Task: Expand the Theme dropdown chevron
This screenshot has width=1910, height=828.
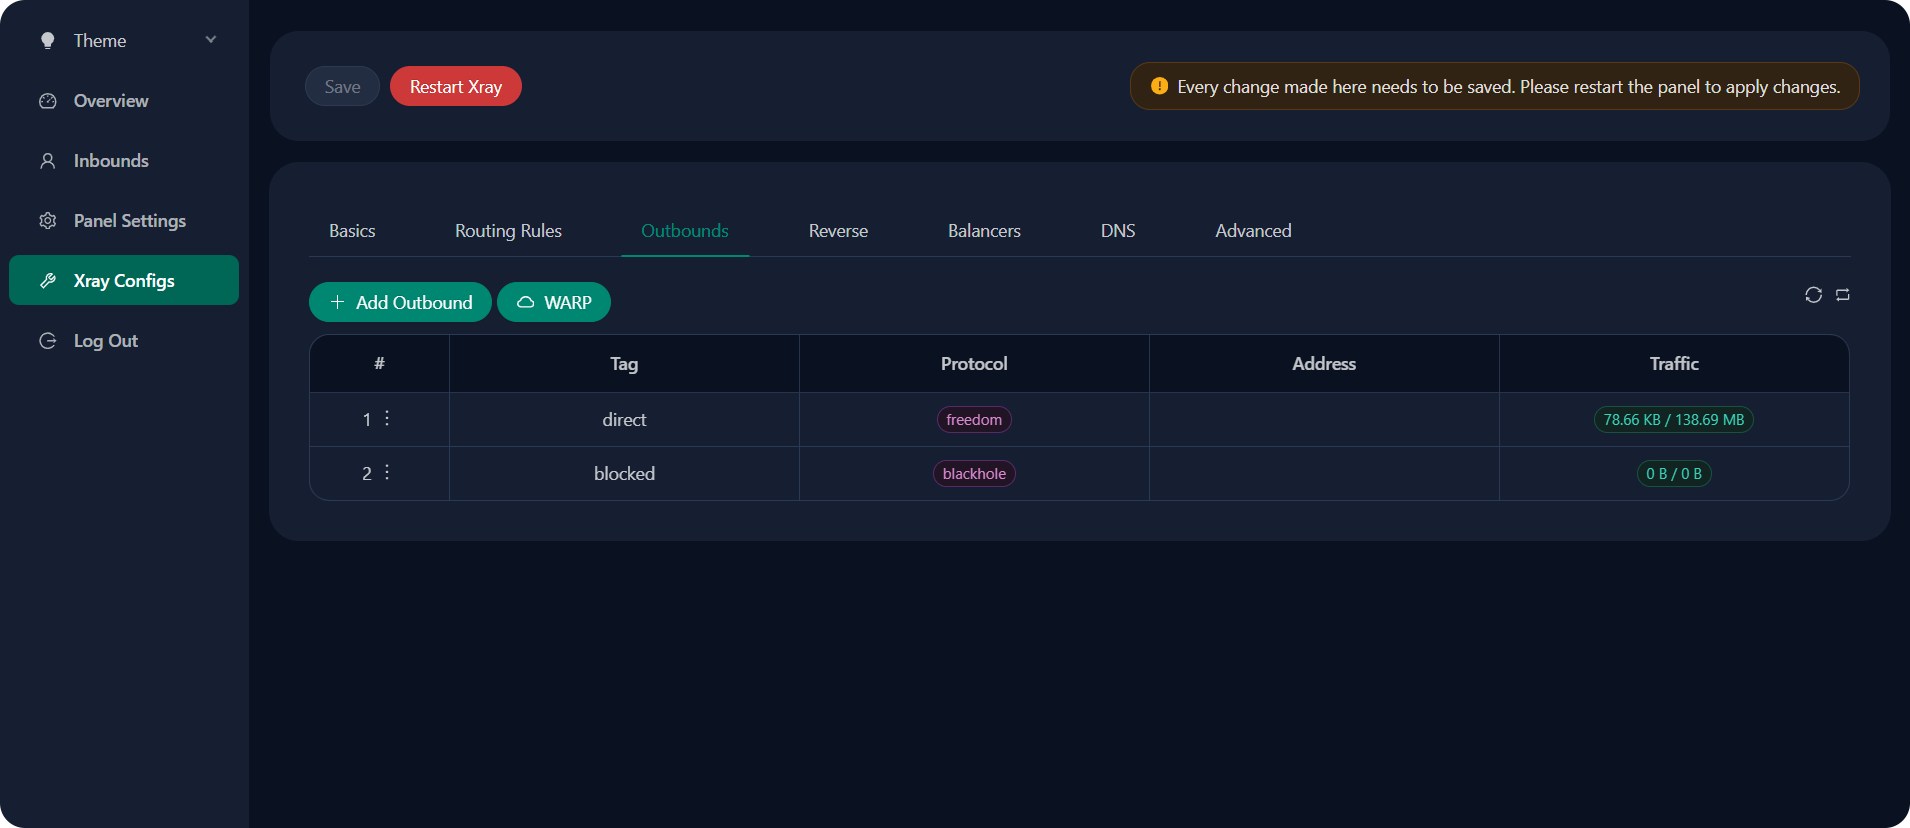Action: point(211,40)
